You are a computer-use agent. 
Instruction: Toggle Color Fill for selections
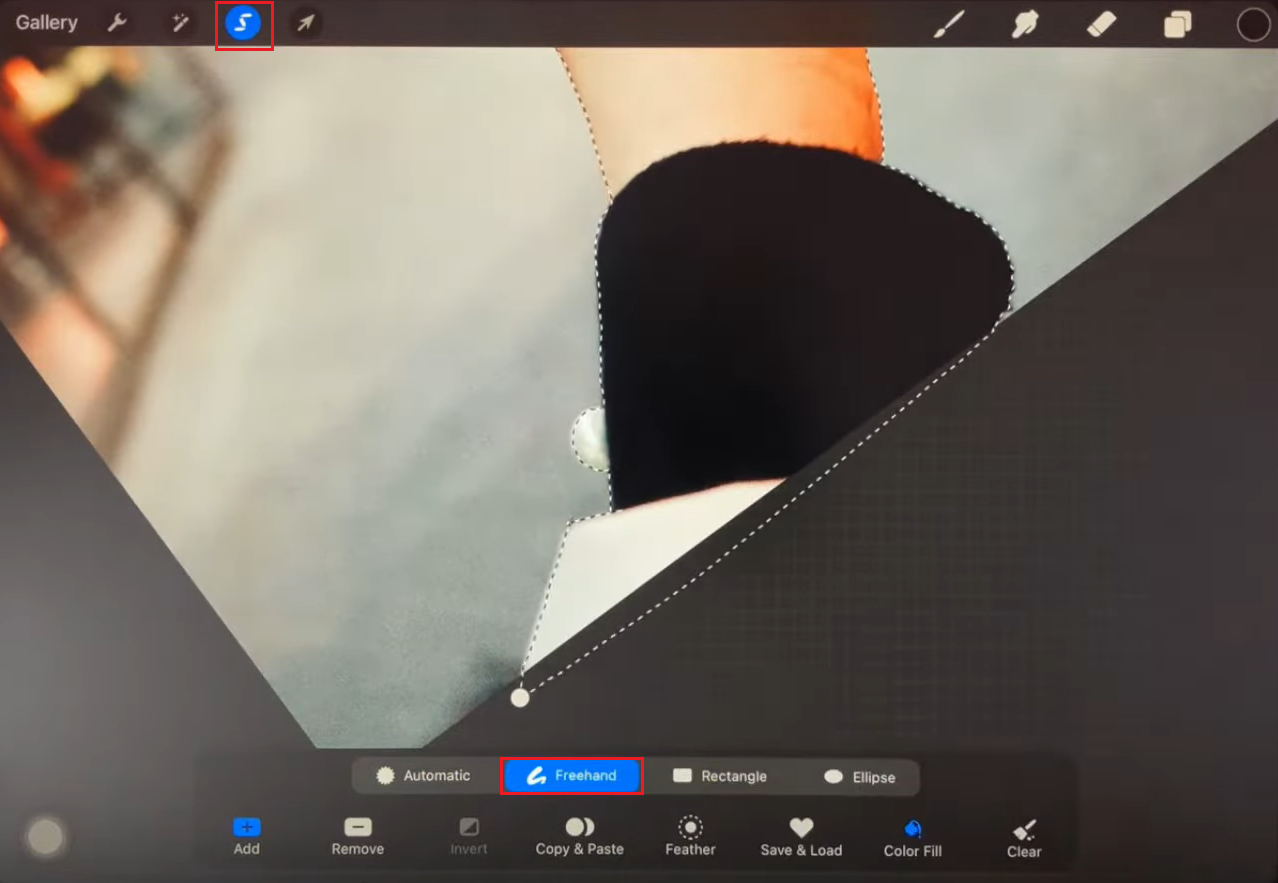(x=911, y=836)
